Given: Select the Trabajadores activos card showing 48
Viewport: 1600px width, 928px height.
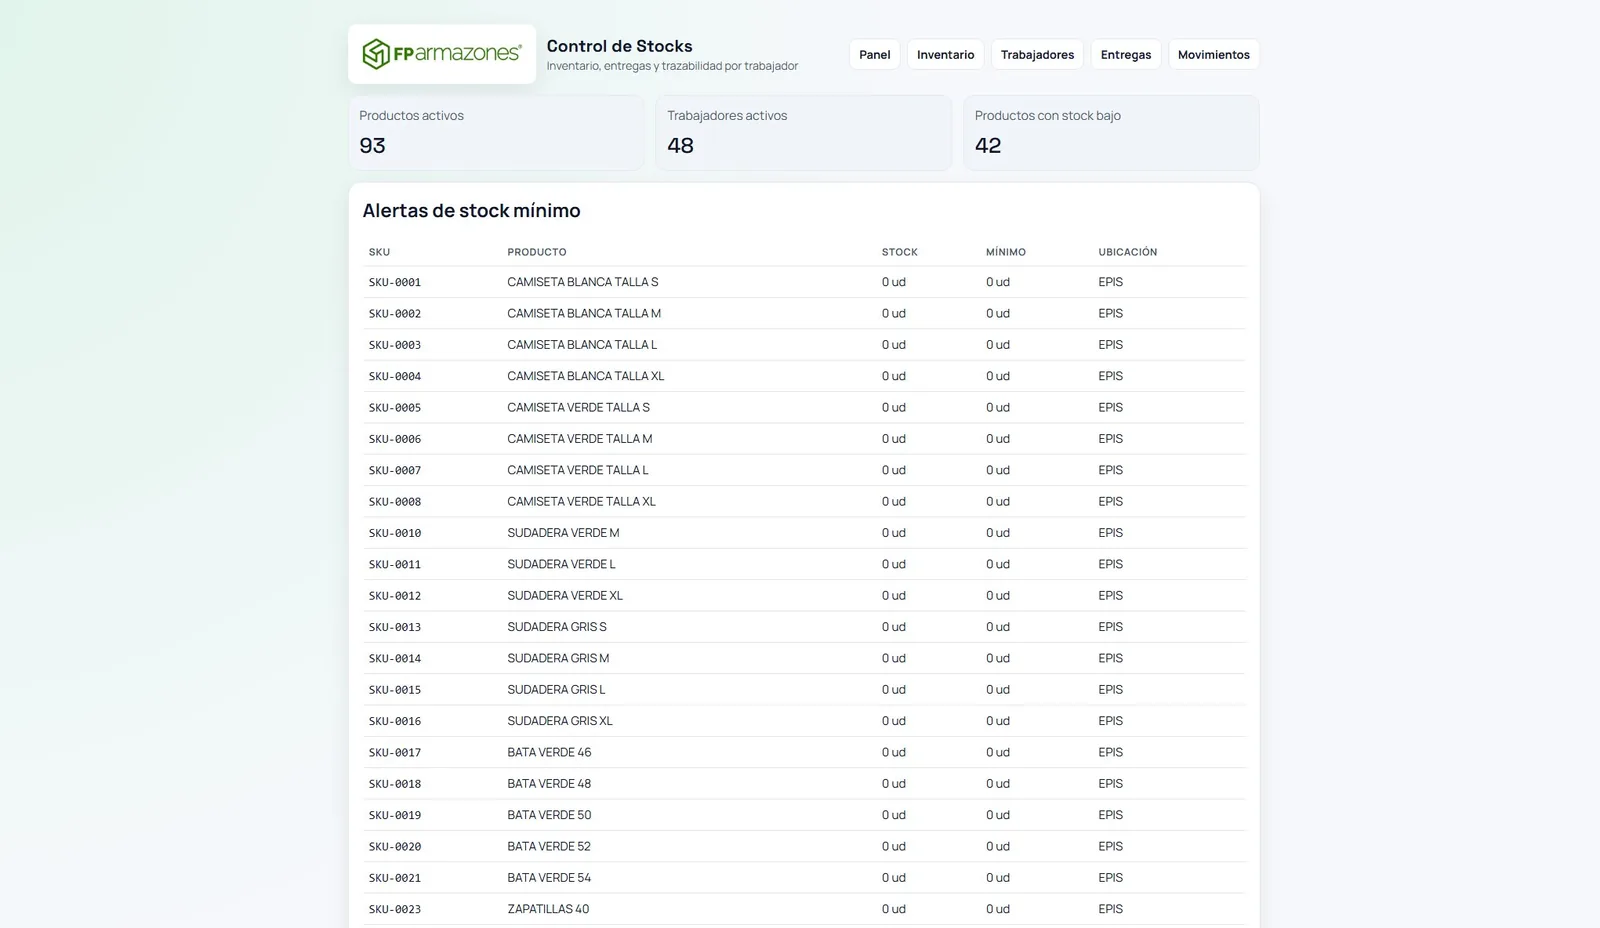Looking at the screenshot, I should click(803, 133).
